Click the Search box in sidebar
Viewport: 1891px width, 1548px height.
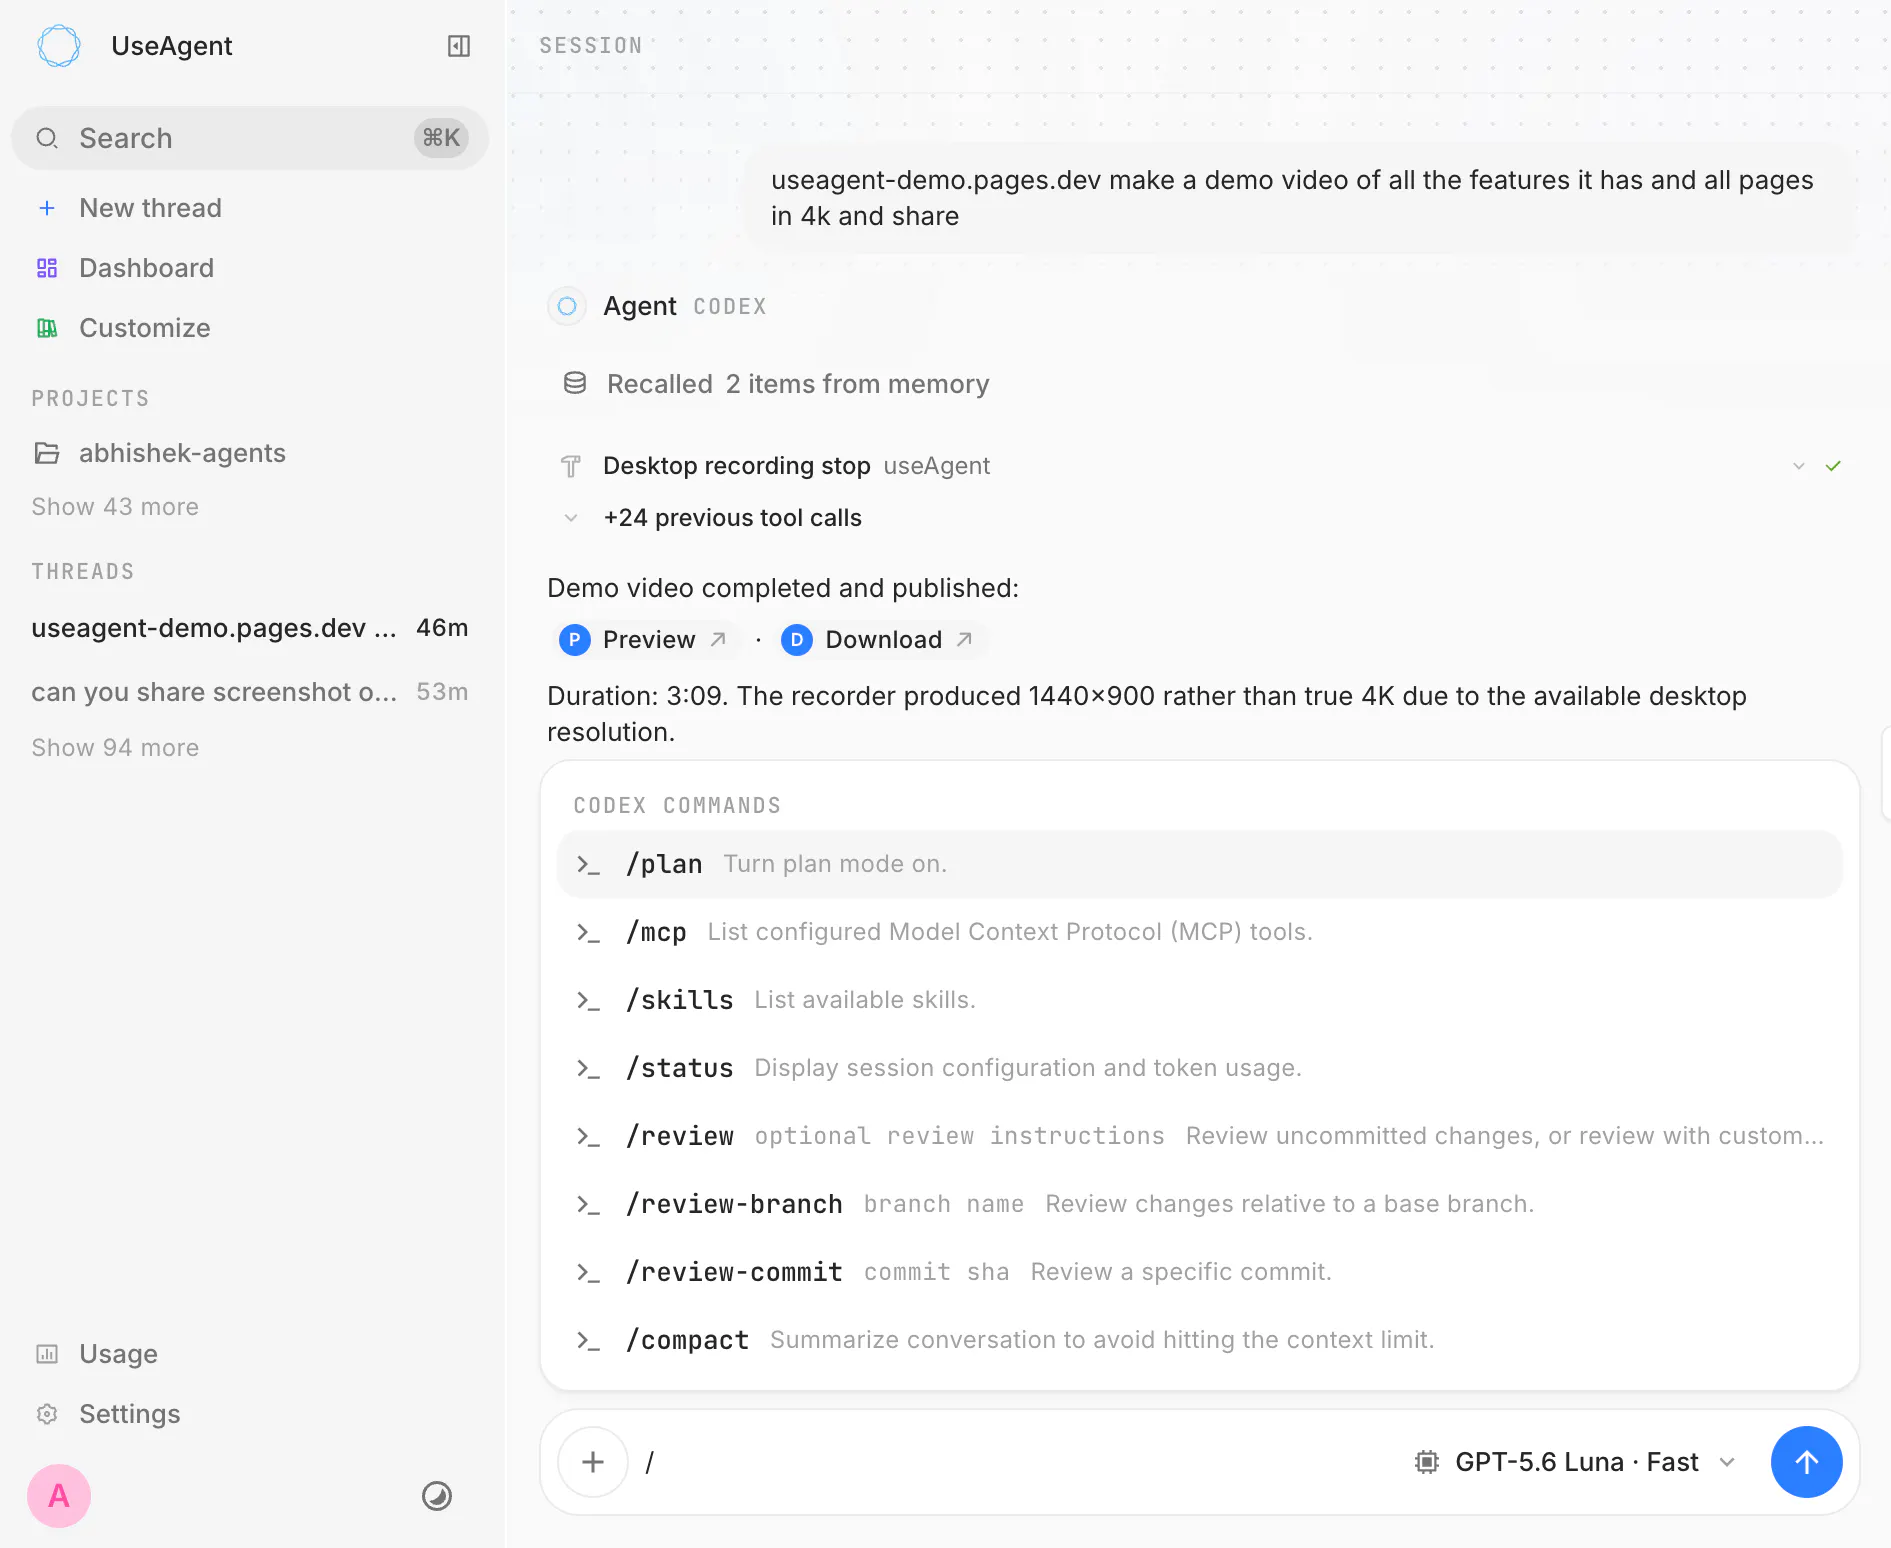point(250,138)
